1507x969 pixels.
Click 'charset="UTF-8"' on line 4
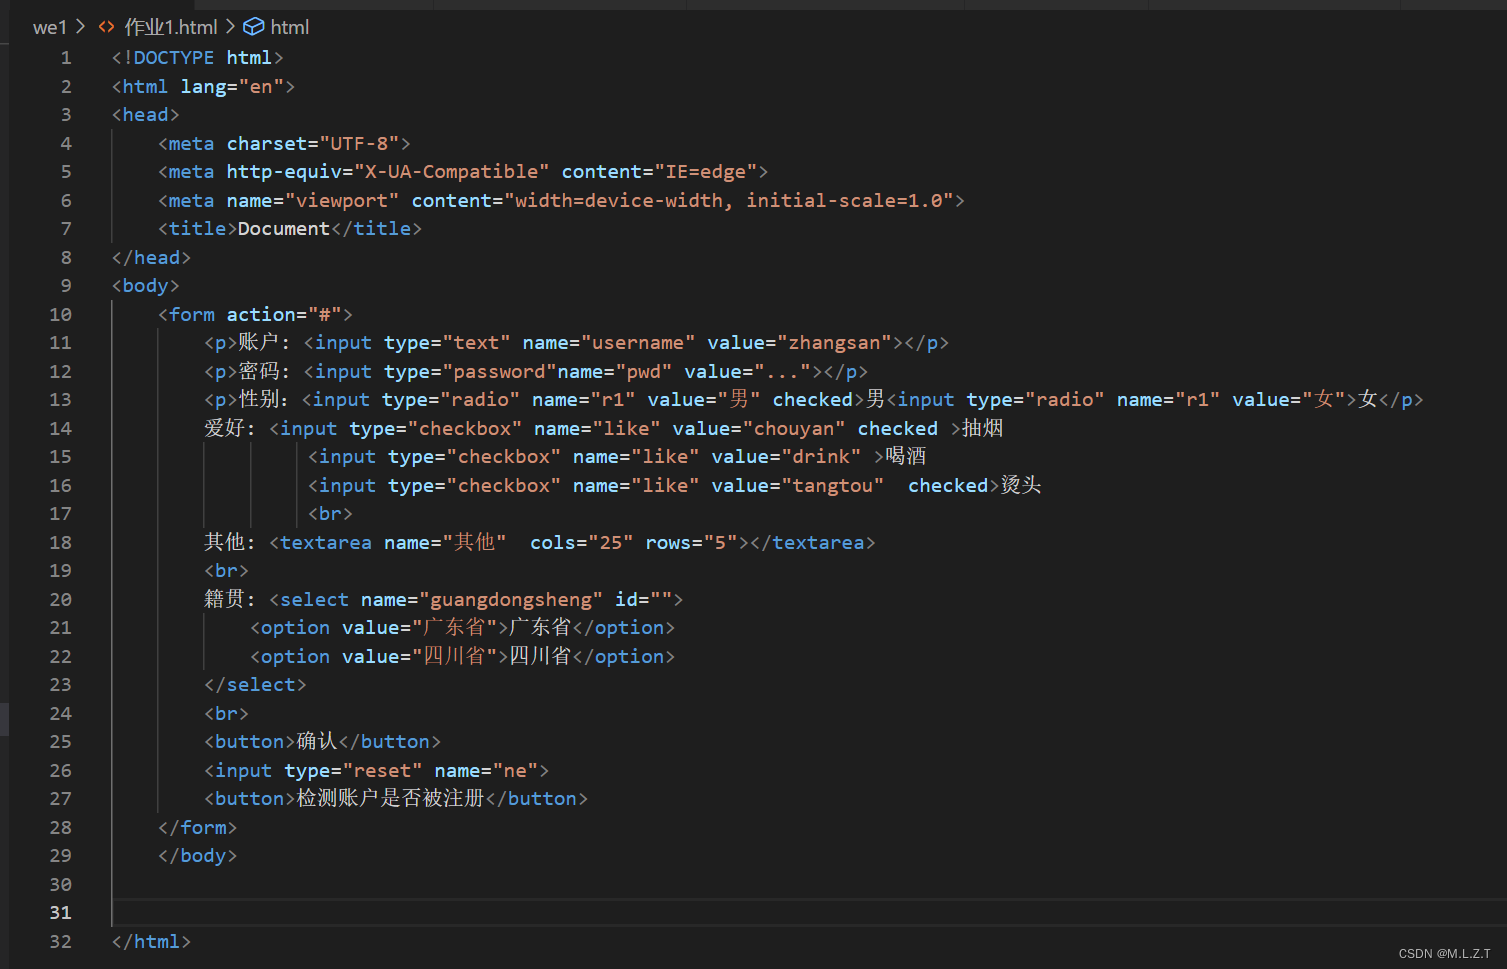click(x=313, y=144)
